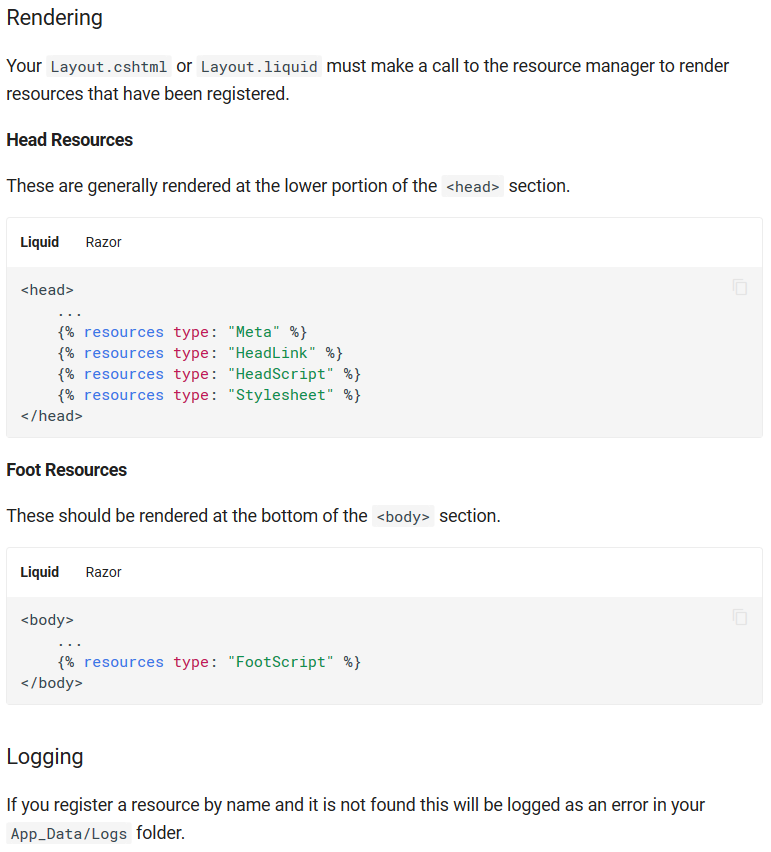Image resolution: width=771 pixels, height=852 pixels.
Task: Click the Layout.cshtml inline code
Action: pos(109,66)
